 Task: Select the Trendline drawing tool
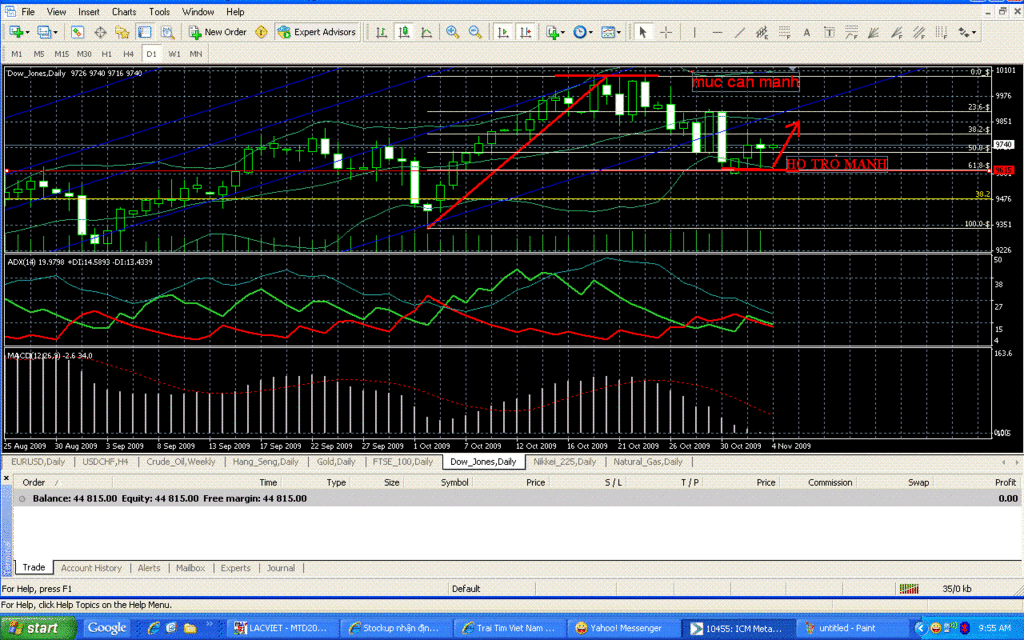[x=739, y=32]
